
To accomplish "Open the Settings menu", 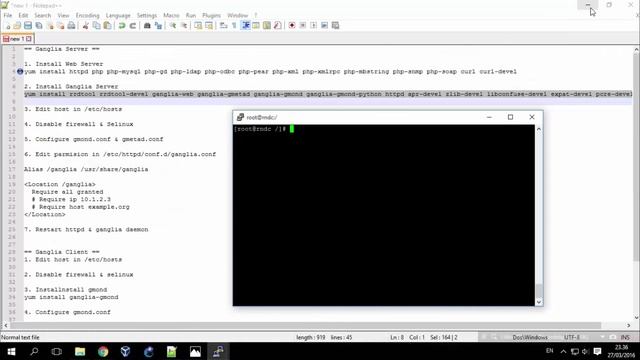I will coord(147,16).
